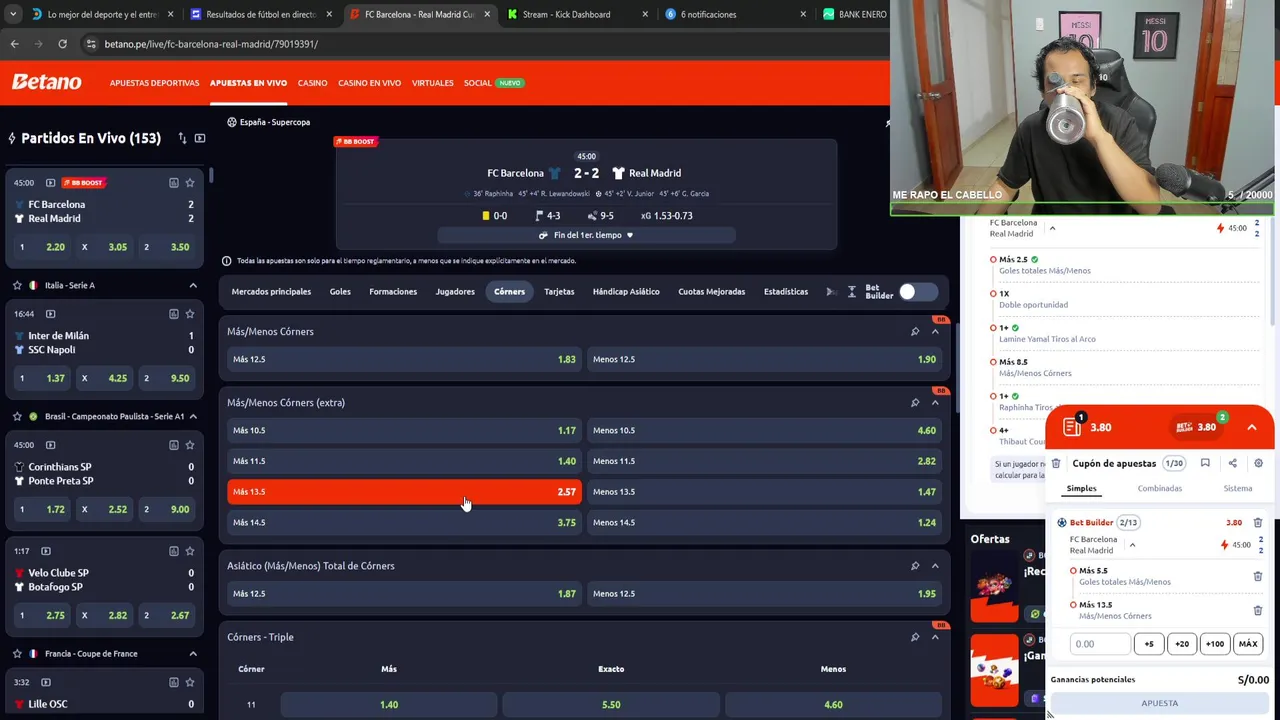1280x720 pixels.
Task: Go back in the browser
Action: [x=14, y=44]
